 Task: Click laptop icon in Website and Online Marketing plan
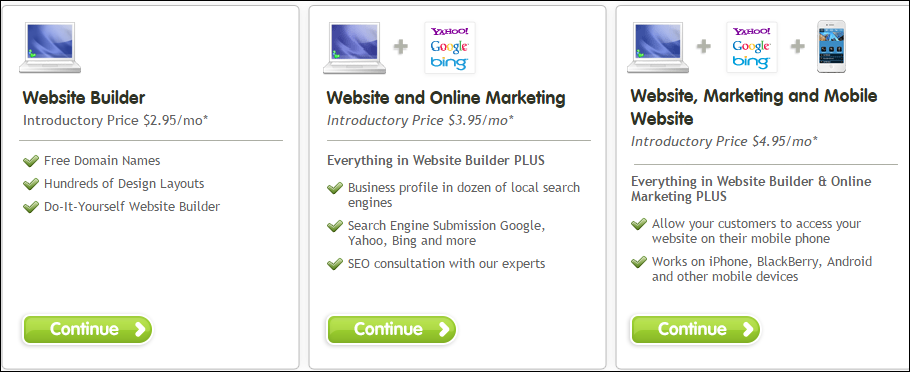tap(354, 48)
